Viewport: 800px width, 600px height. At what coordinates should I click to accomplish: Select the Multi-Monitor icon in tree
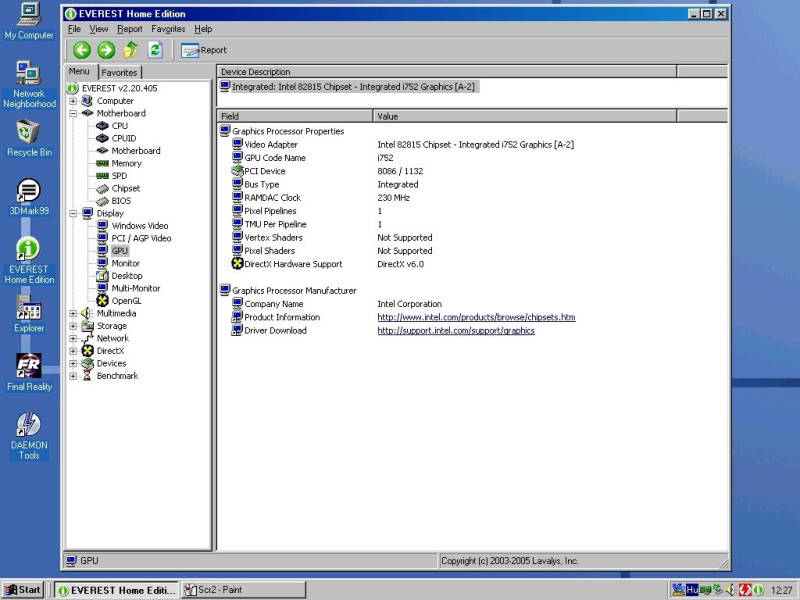[x=102, y=288]
